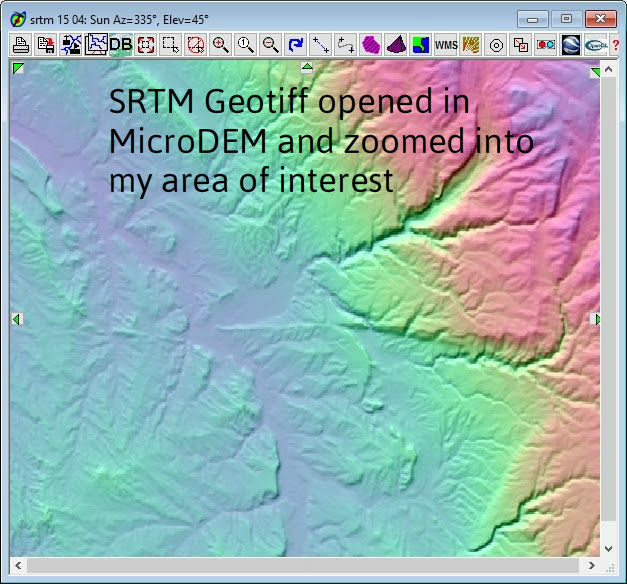Minimize the srtm 15 04 map window
Image resolution: width=627 pixels, height=584 pixels.
[532, 19]
